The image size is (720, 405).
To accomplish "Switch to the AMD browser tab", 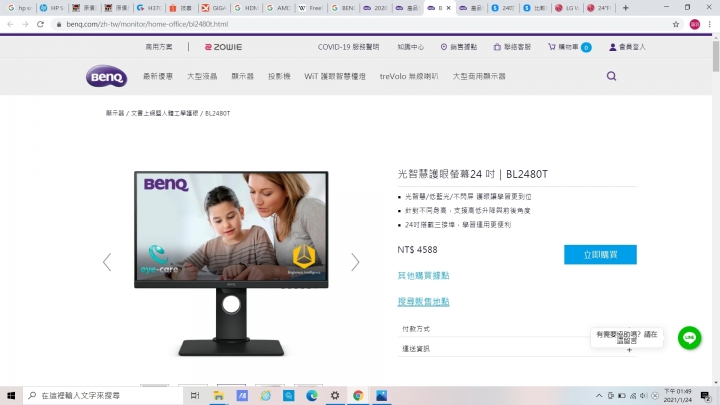I will (278, 8).
